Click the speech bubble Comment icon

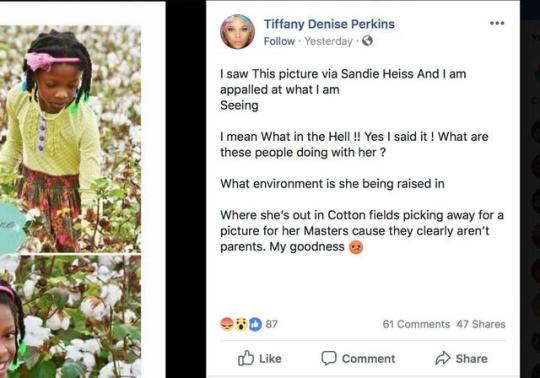(329, 358)
